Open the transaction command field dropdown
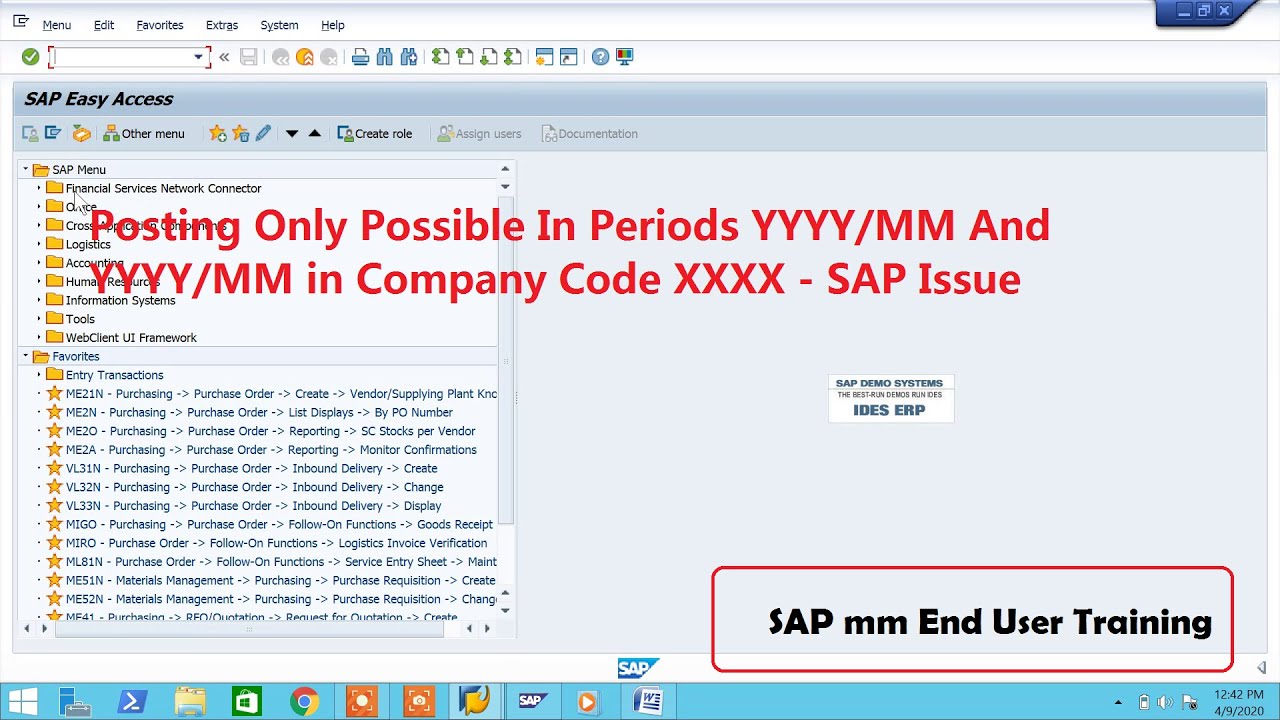1280x720 pixels. pos(198,57)
